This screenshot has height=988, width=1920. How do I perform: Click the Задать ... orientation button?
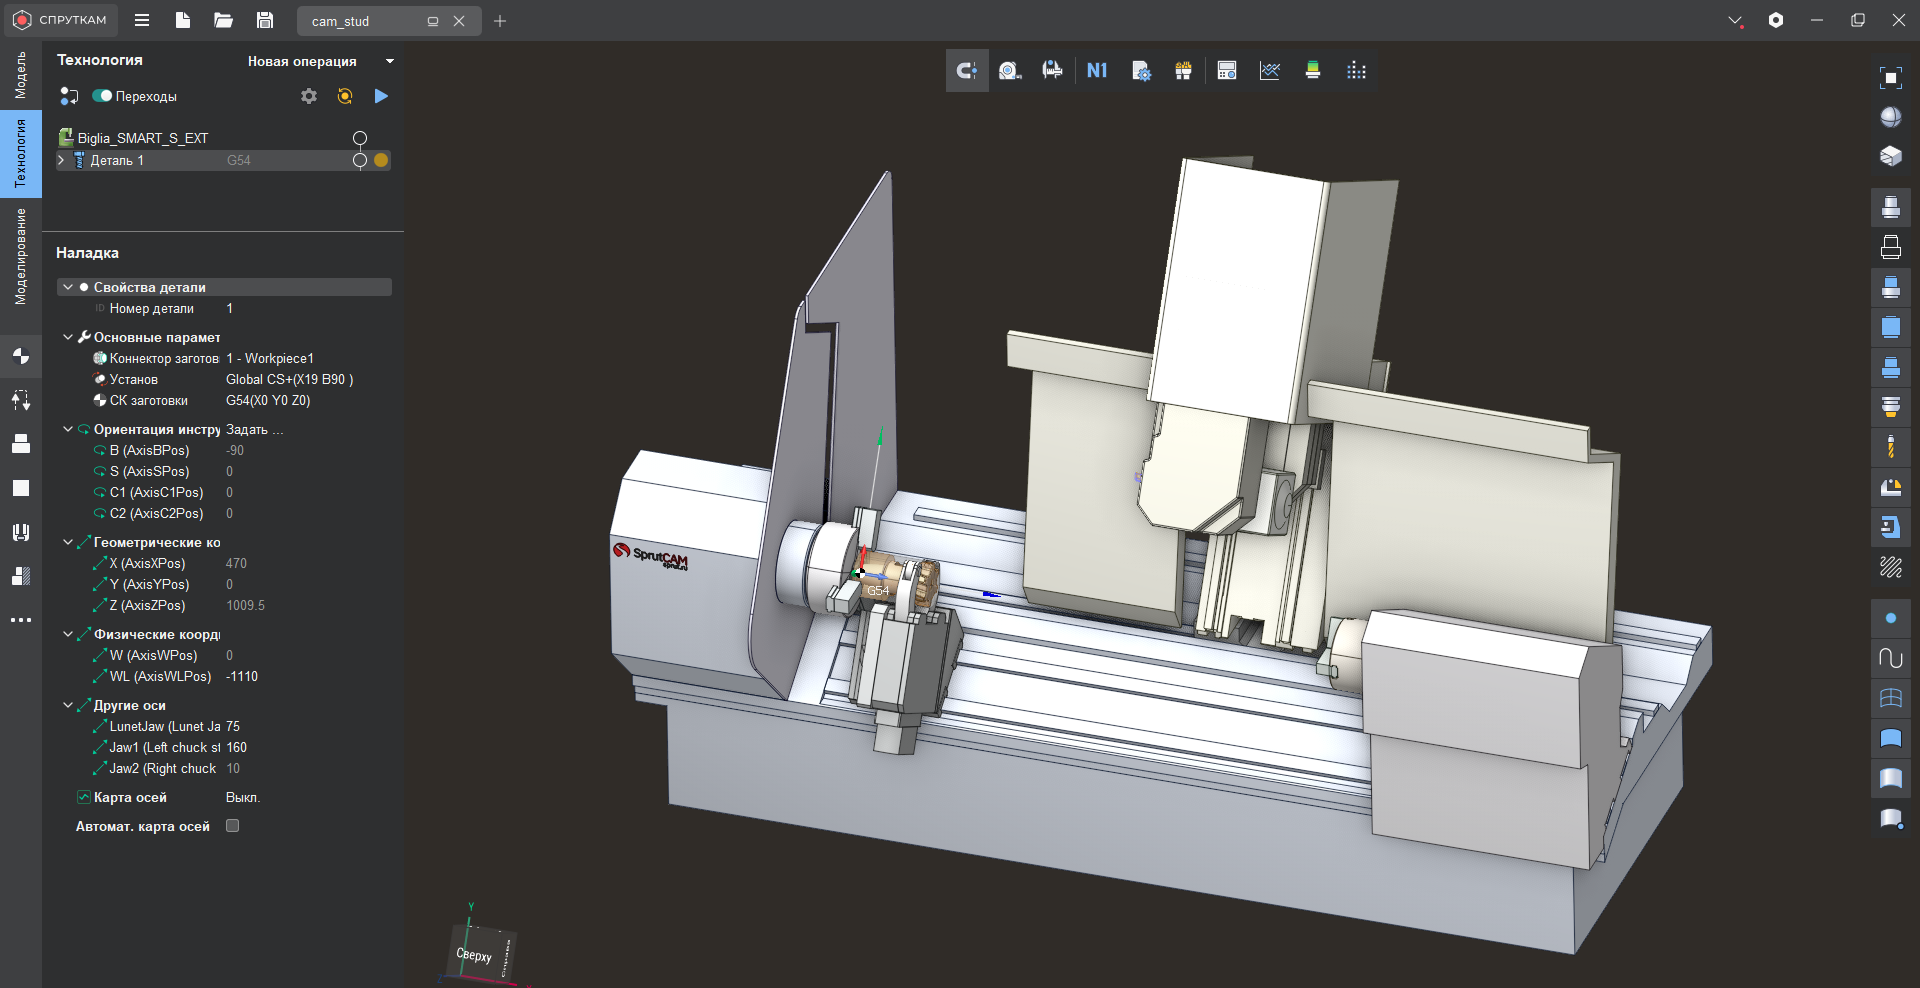(254, 429)
